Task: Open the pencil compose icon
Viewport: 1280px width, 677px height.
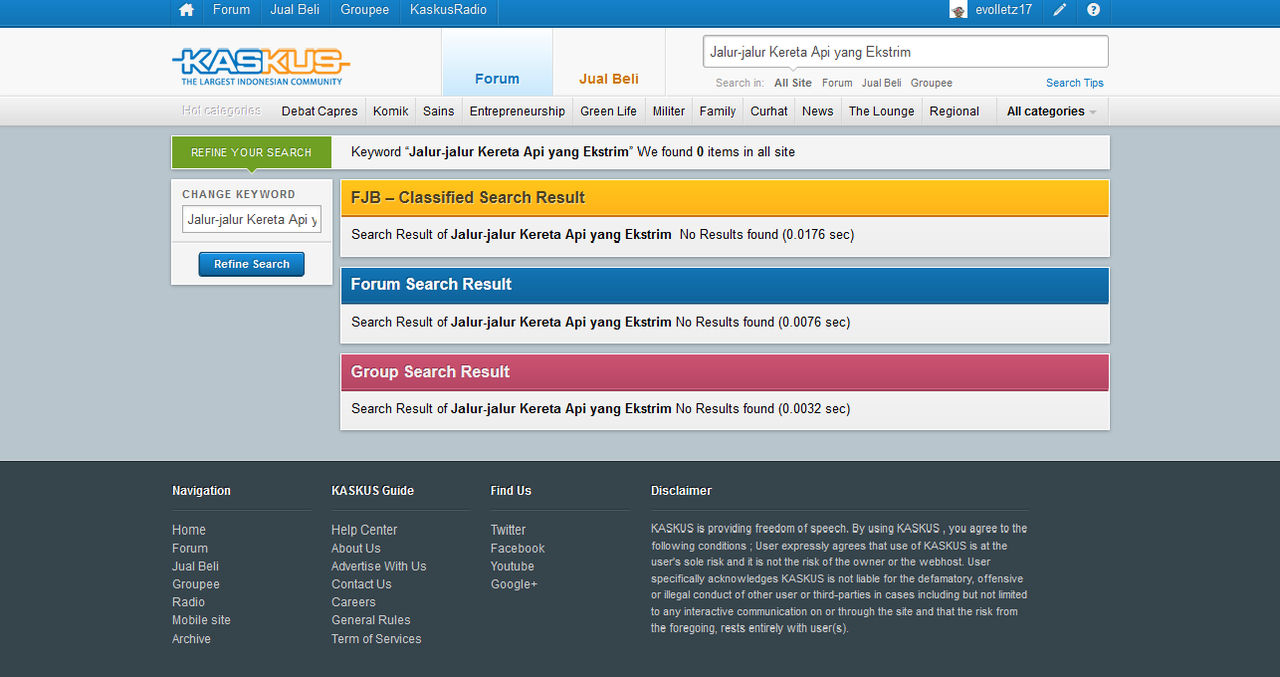Action: (1060, 10)
